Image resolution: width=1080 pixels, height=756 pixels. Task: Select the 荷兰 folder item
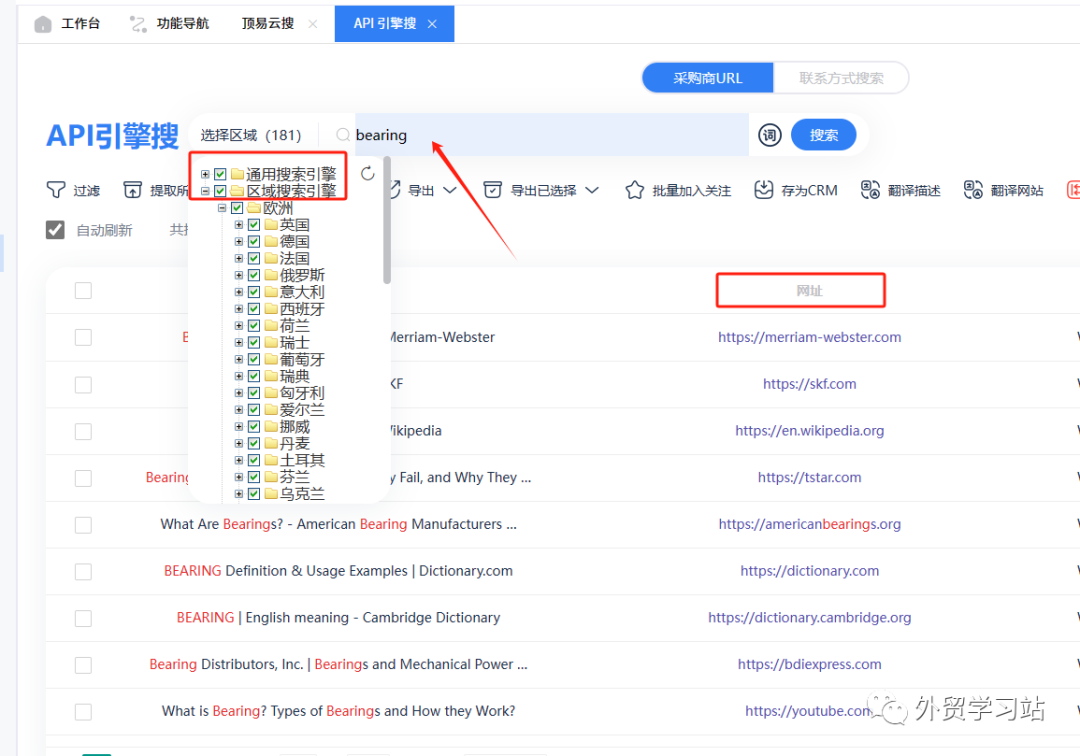coord(288,325)
